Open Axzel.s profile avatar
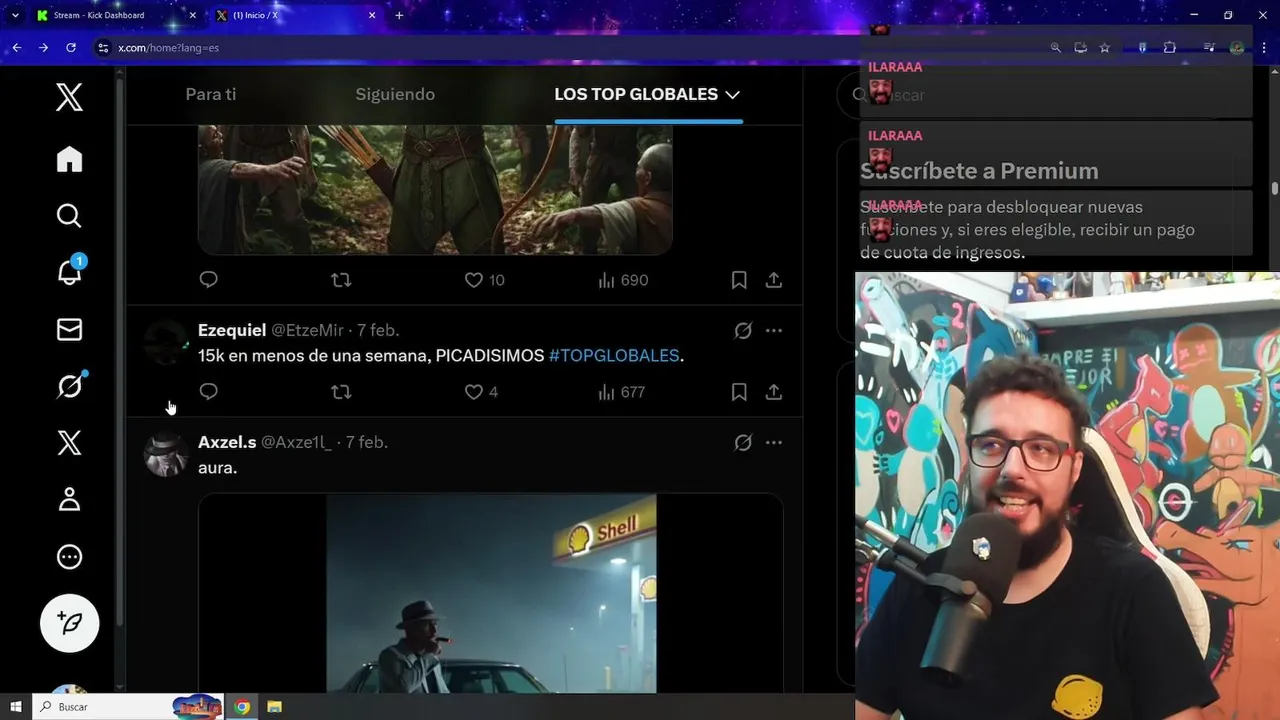The height and width of the screenshot is (720, 1280). point(166,454)
